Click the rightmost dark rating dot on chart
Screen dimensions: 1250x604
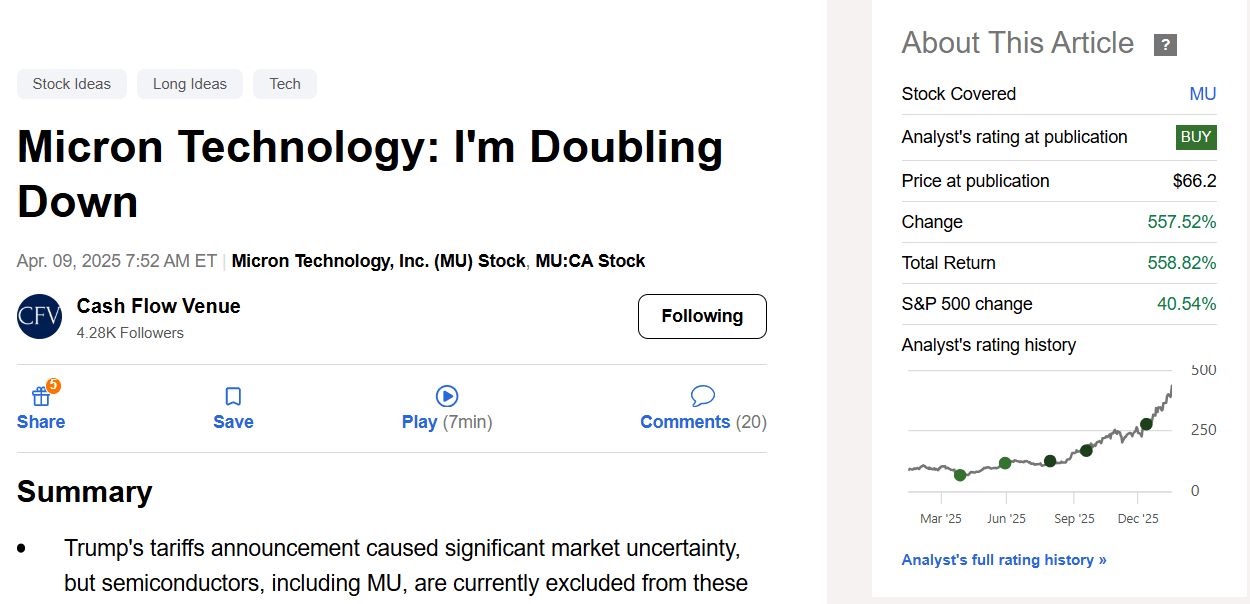click(x=1146, y=424)
